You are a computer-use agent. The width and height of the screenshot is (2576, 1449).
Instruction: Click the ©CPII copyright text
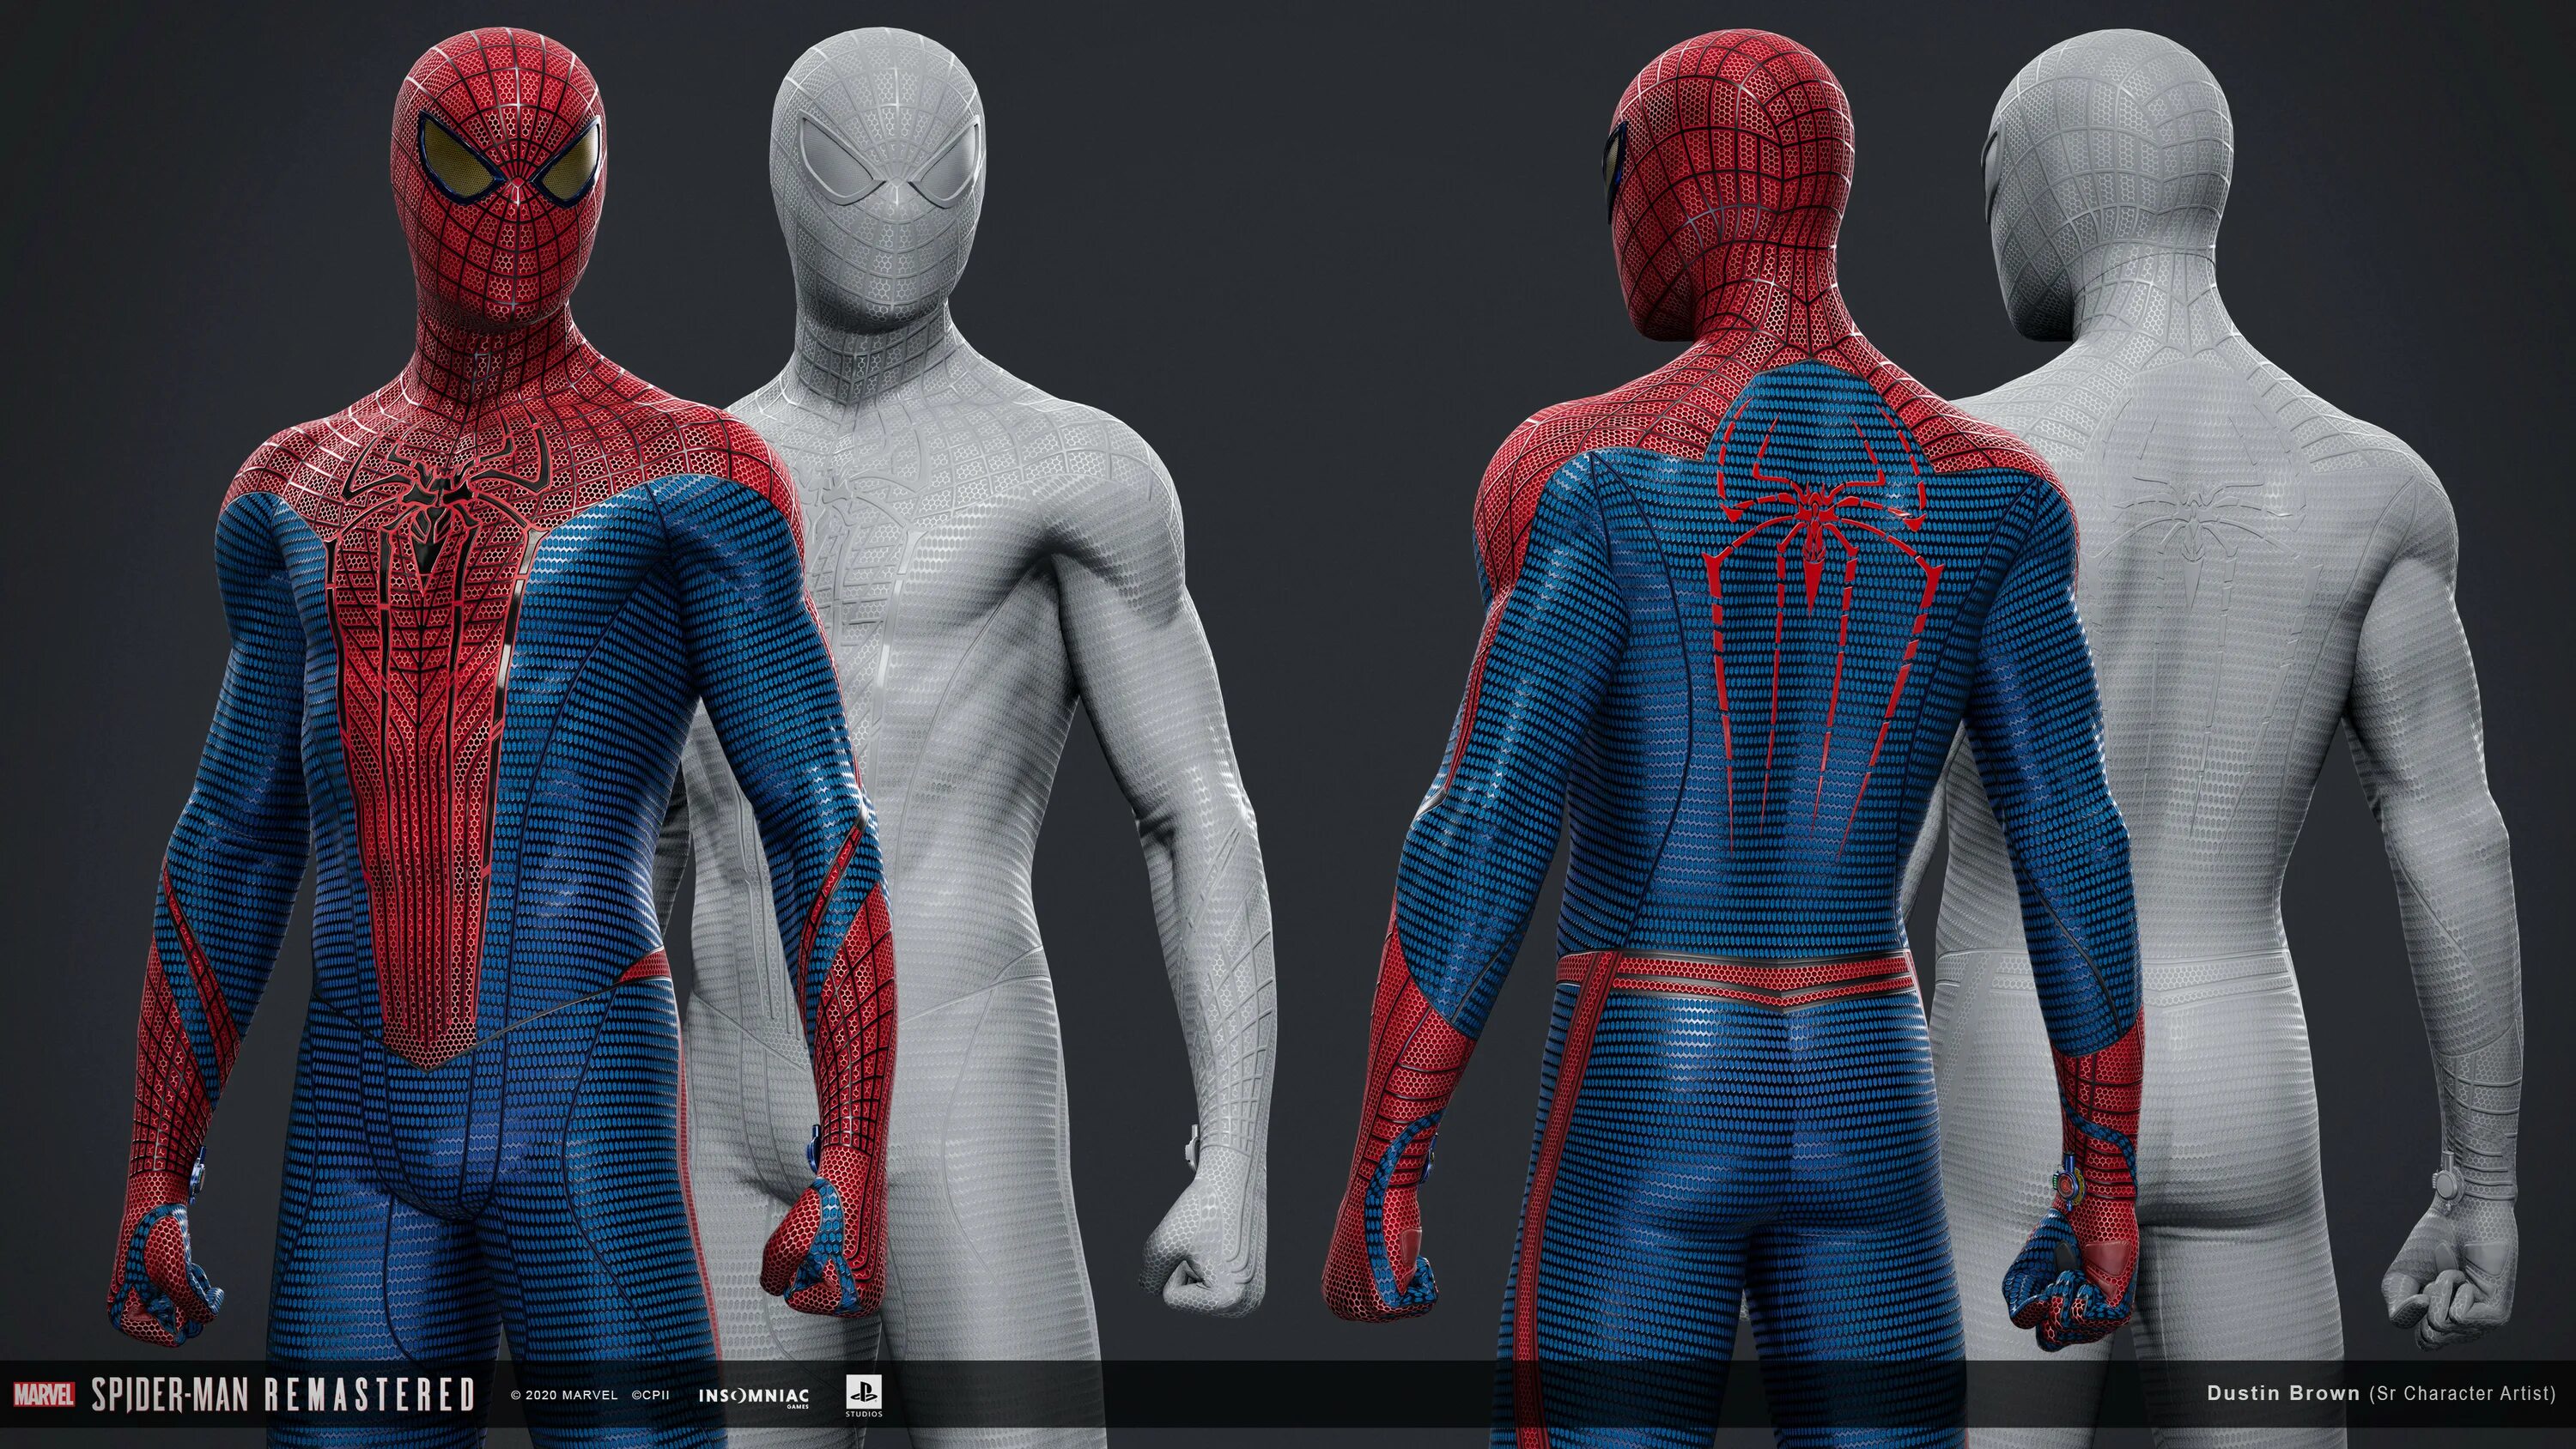click(x=650, y=1395)
